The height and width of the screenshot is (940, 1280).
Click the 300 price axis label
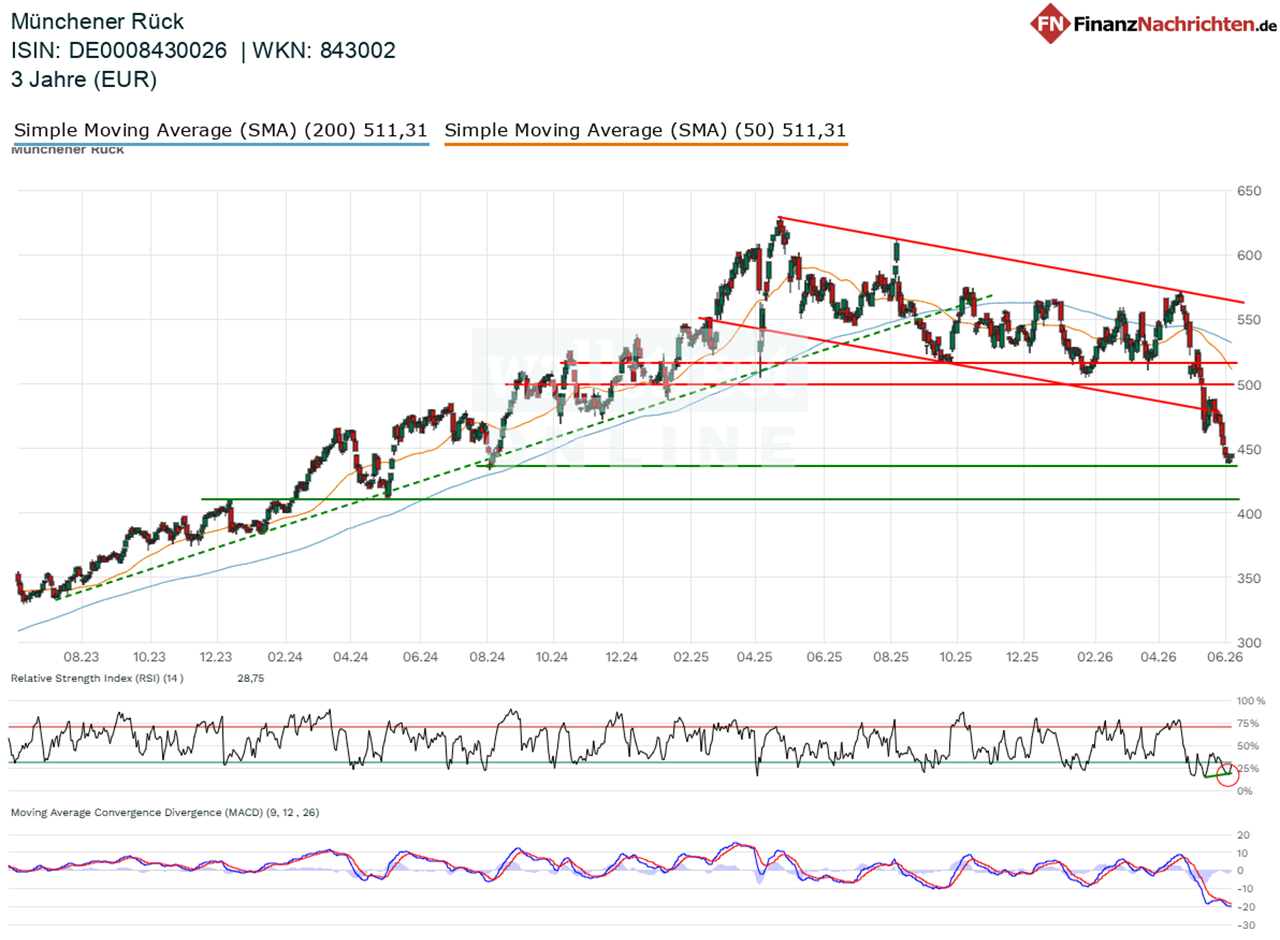click(1247, 642)
